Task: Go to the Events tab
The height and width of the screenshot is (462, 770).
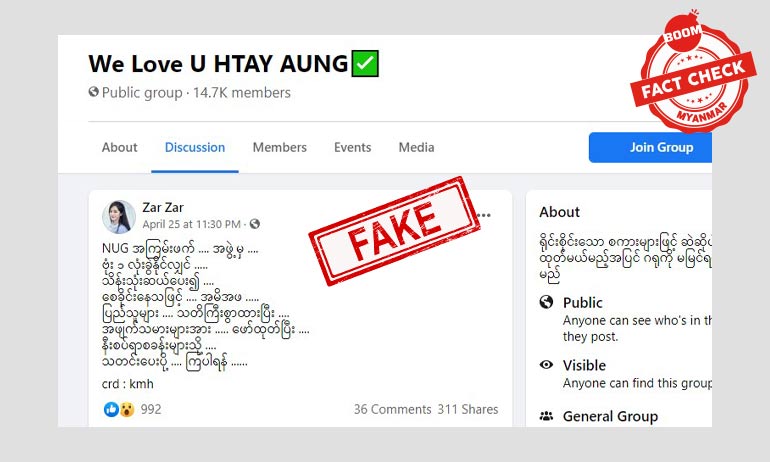Action: (x=353, y=147)
